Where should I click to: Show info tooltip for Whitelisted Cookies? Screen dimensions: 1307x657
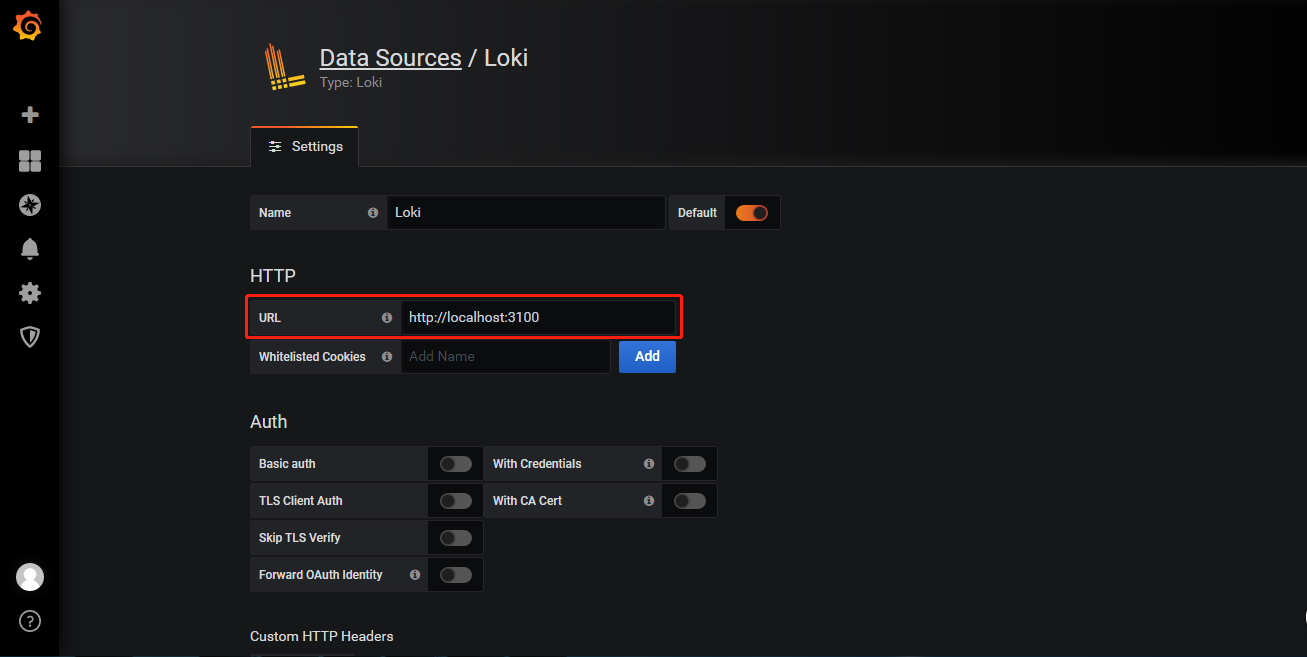point(387,357)
